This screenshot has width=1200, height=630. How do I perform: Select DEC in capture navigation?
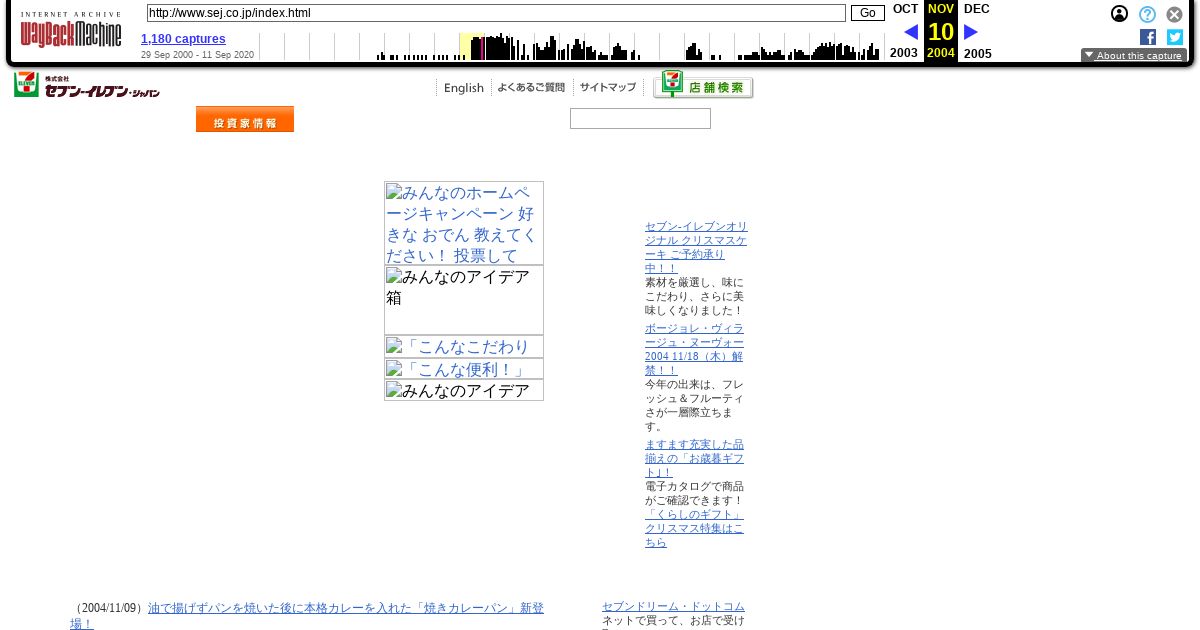977,9
